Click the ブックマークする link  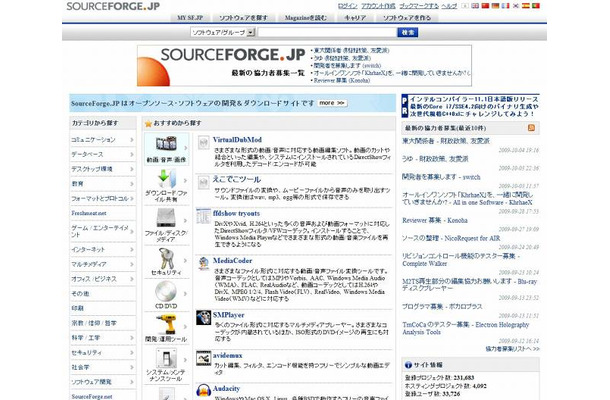[x=419, y=6]
